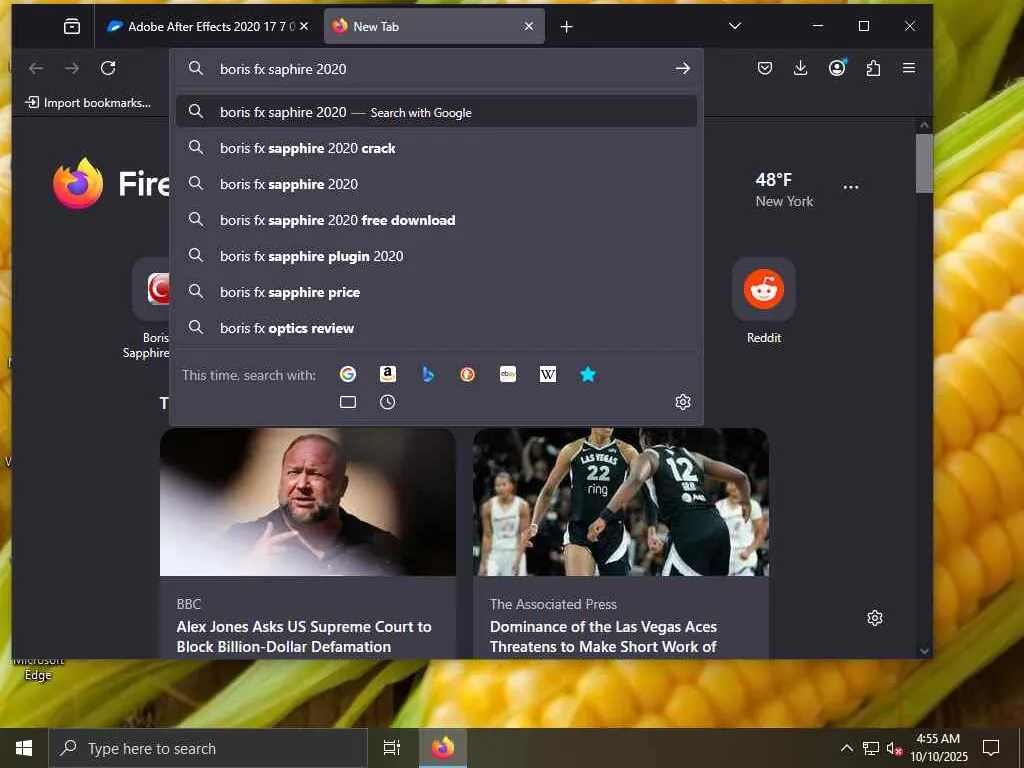Viewport: 1024px width, 768px height.
Task: Open Task View on taskbar
Action: (391, 748)
